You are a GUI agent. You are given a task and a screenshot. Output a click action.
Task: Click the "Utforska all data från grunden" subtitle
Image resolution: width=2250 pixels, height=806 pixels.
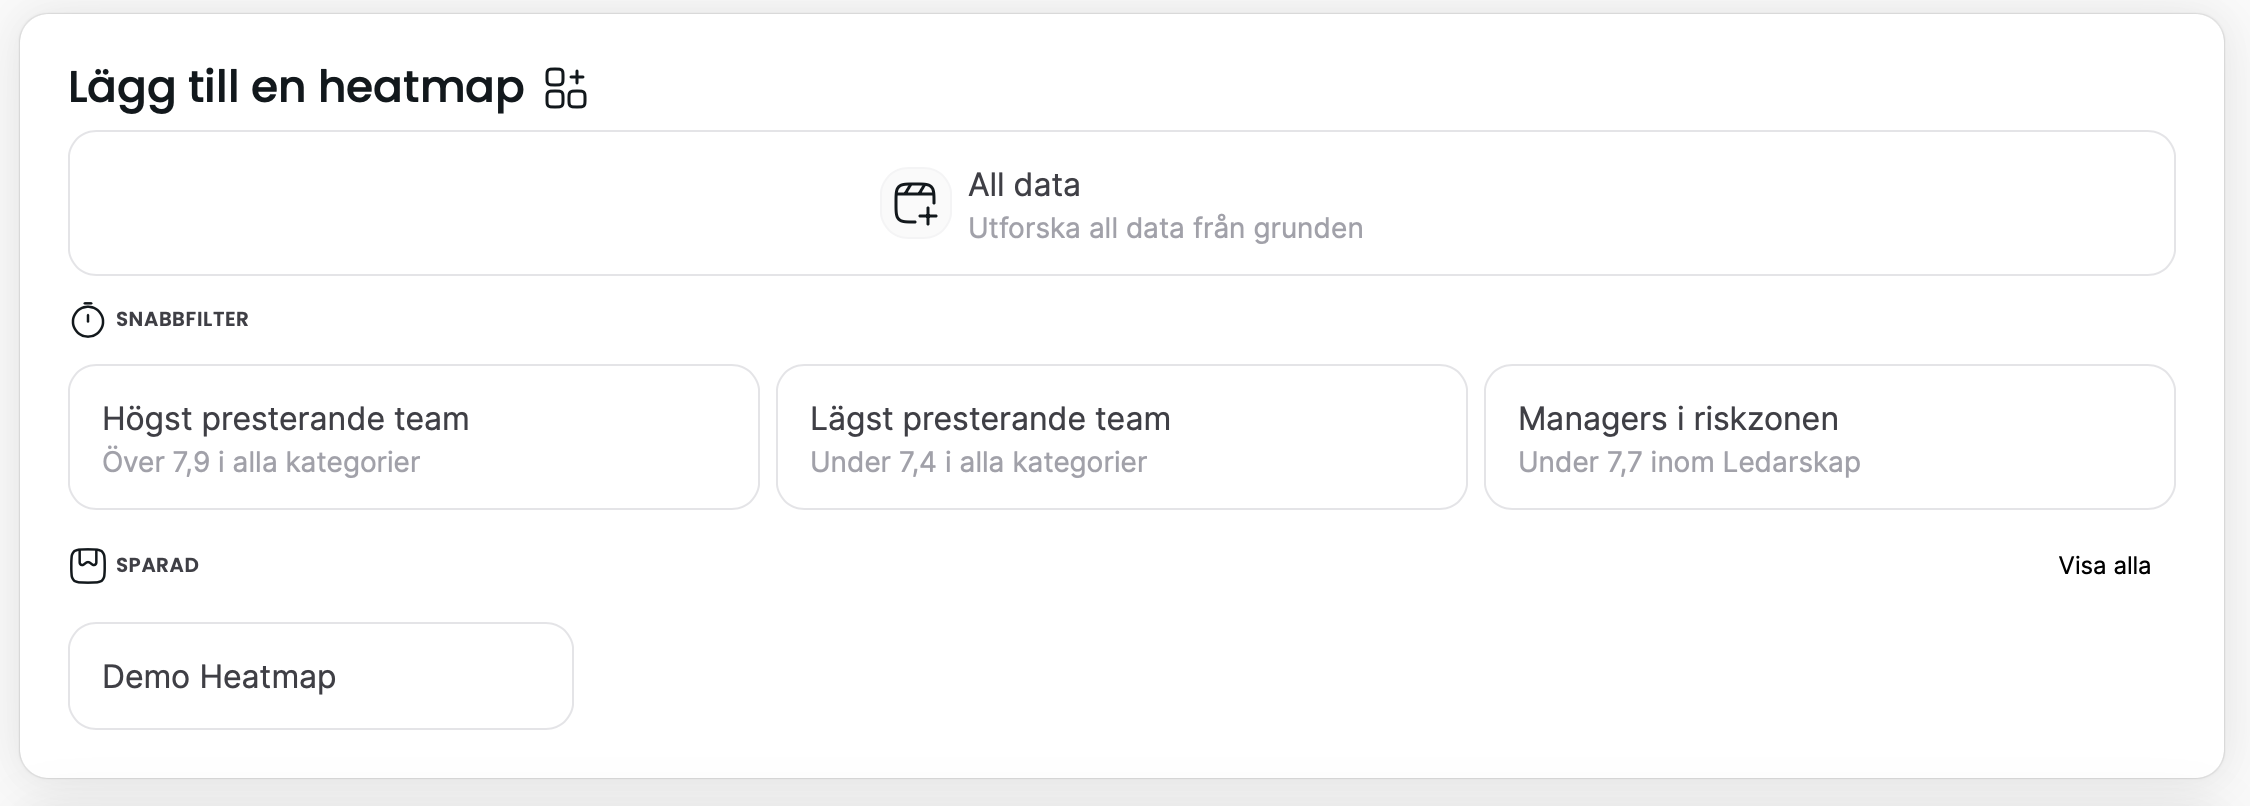1165,229
